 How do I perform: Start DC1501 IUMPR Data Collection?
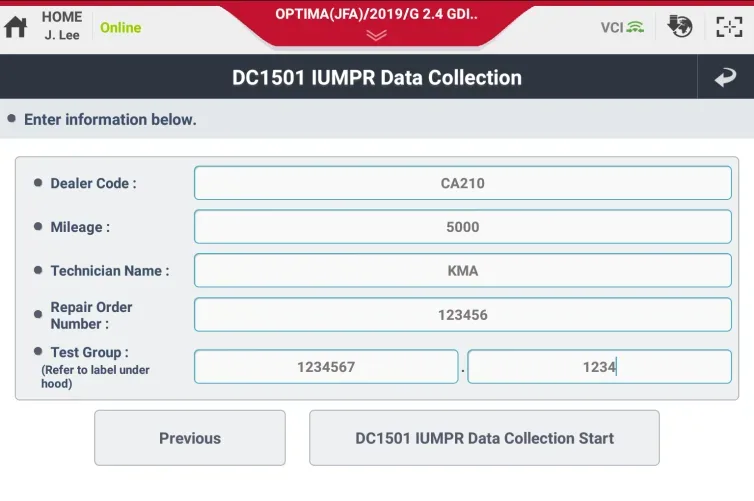484,438
